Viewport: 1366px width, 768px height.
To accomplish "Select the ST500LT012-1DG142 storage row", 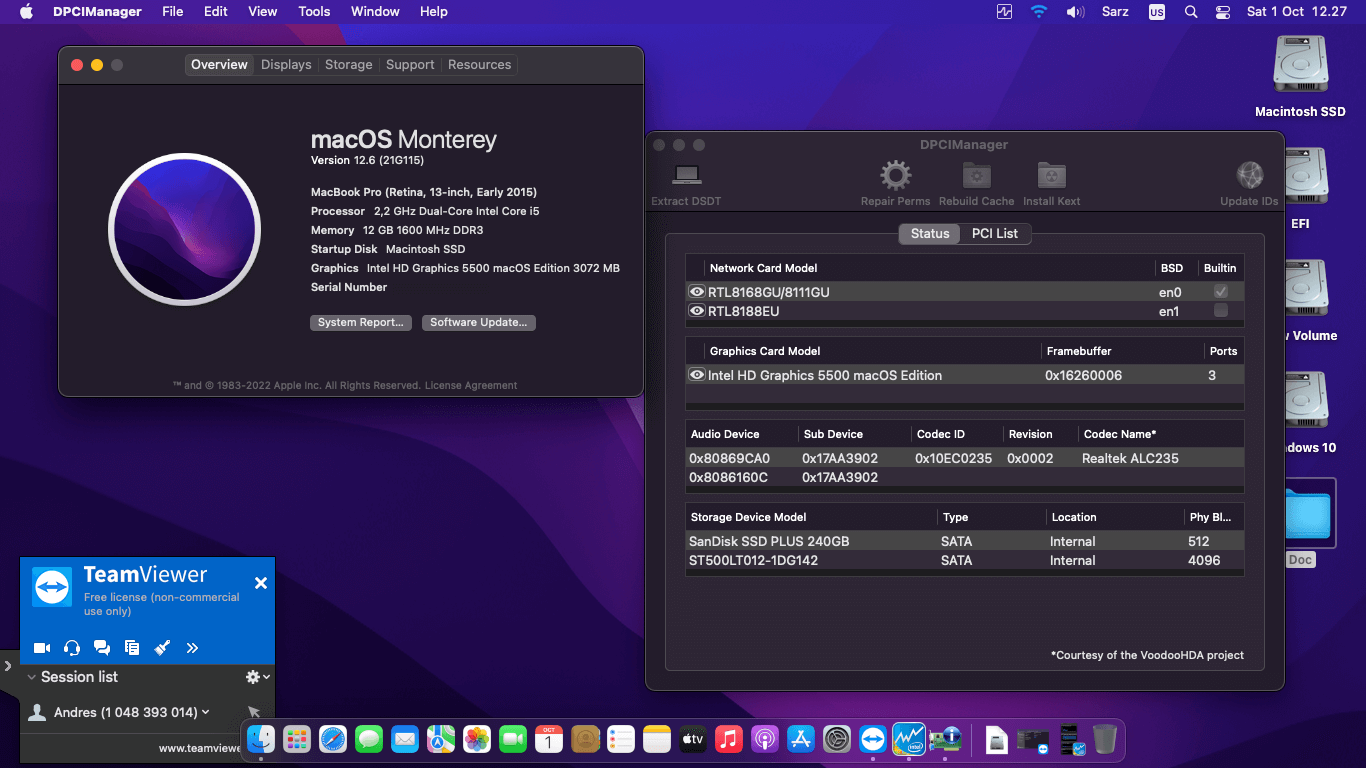I will (x=965, y=560).
